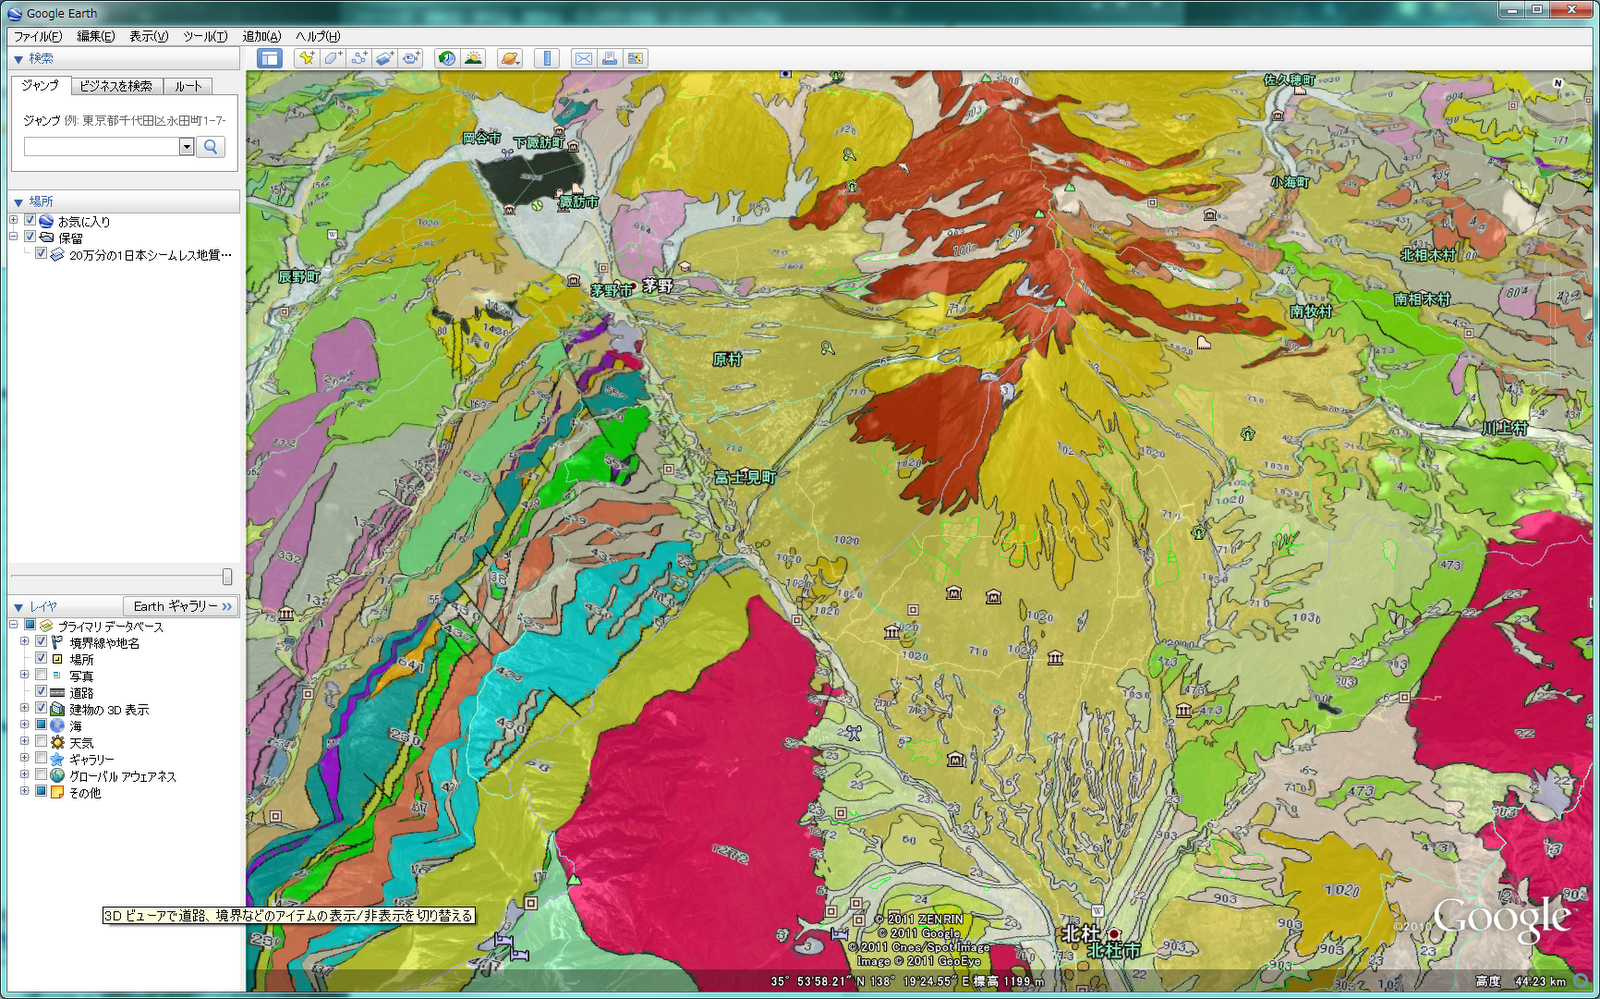Add a polygon with toolbar icon

click(x=332, y=58)
